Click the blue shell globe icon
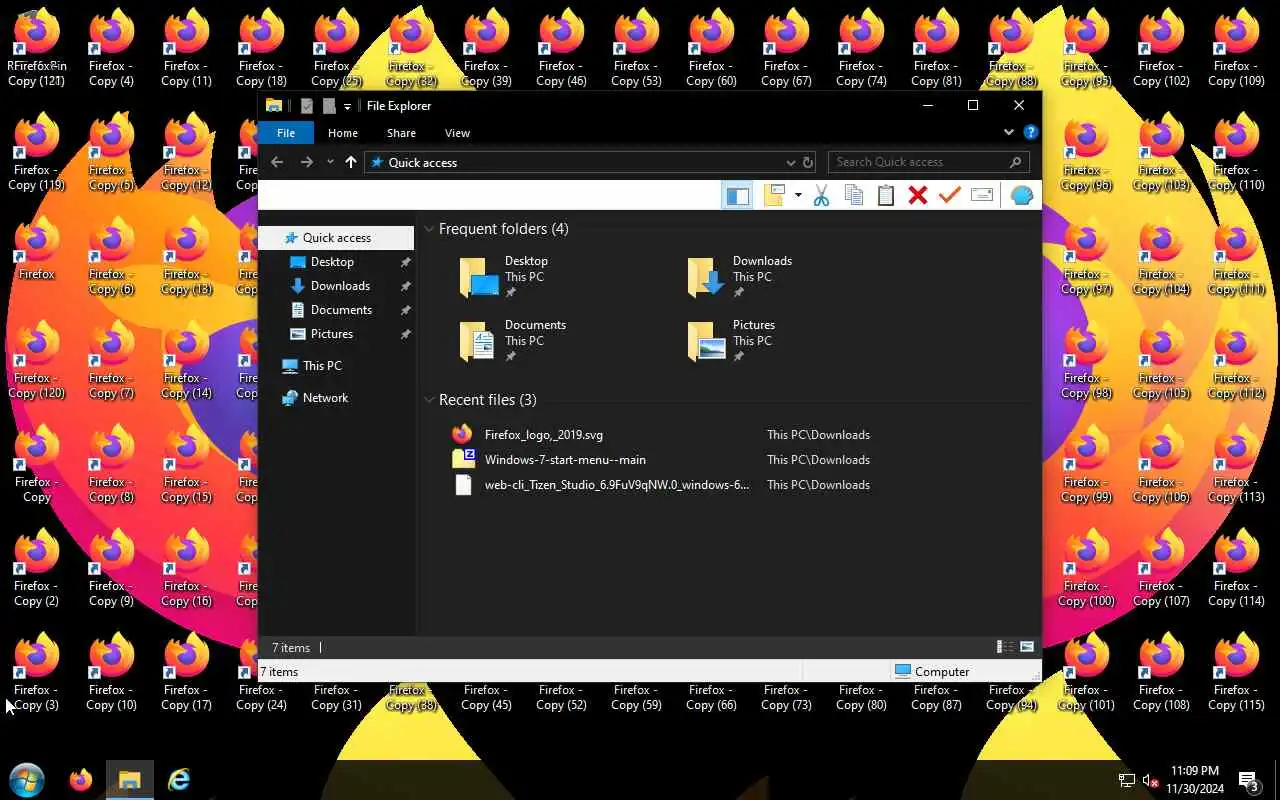1280x800 pixels. click(x=1021, y=196)
